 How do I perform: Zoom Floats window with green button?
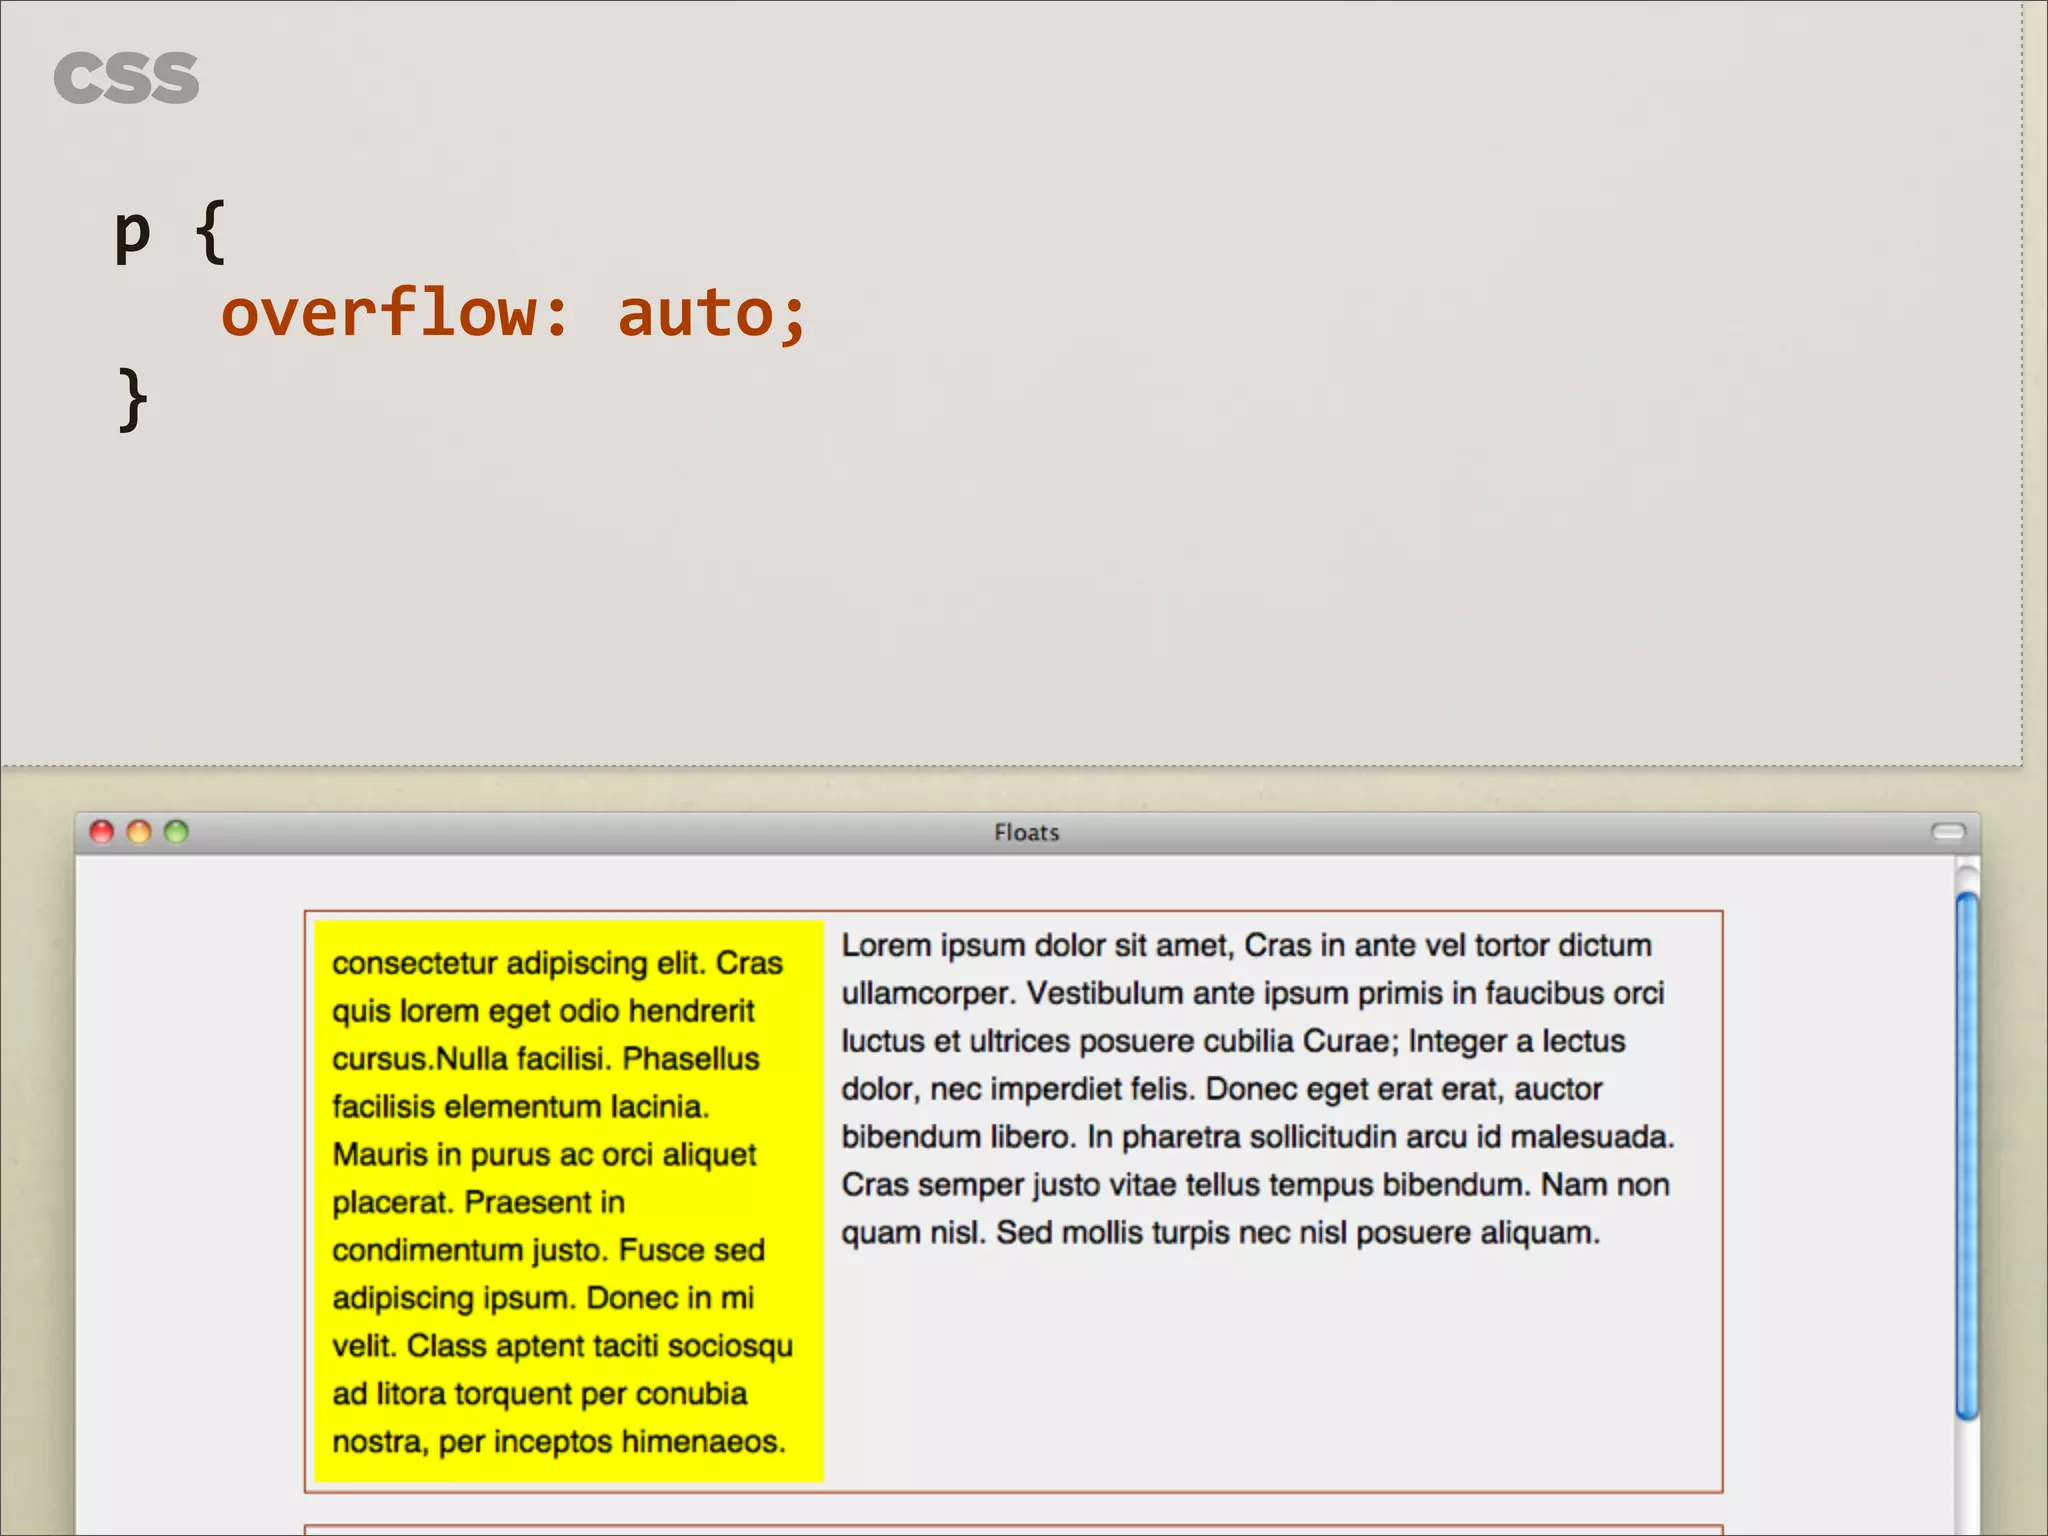click(176, 832)
